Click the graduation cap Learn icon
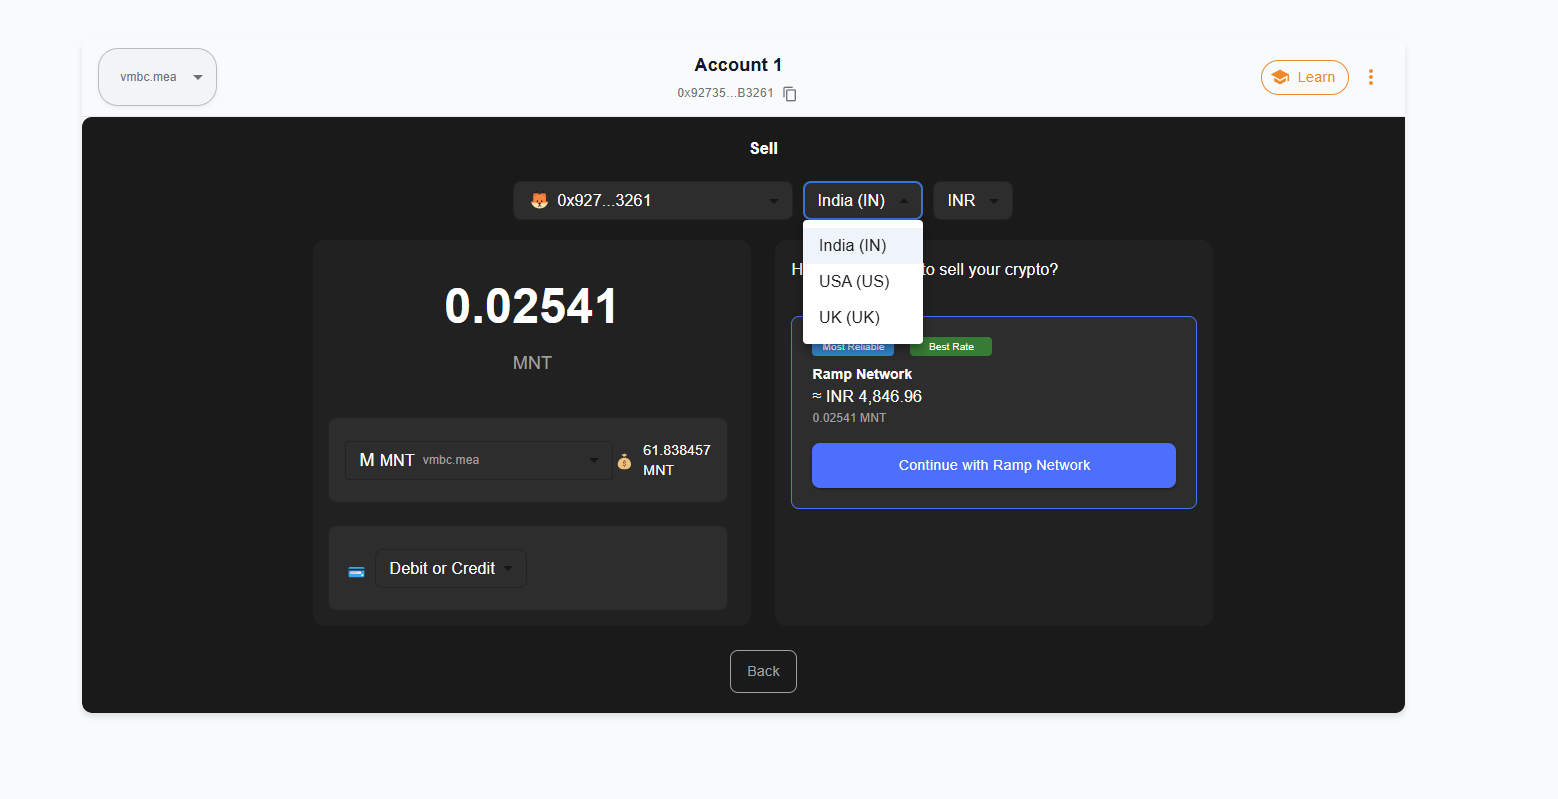The image size is (1558, 799). click(x=1280, y=77)
